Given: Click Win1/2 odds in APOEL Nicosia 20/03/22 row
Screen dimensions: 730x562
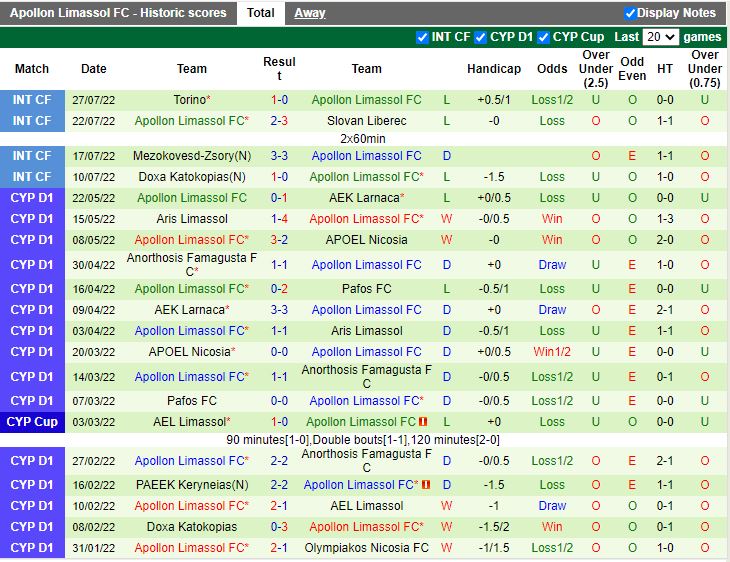Looking at the screenshot, I should point(552,352).
